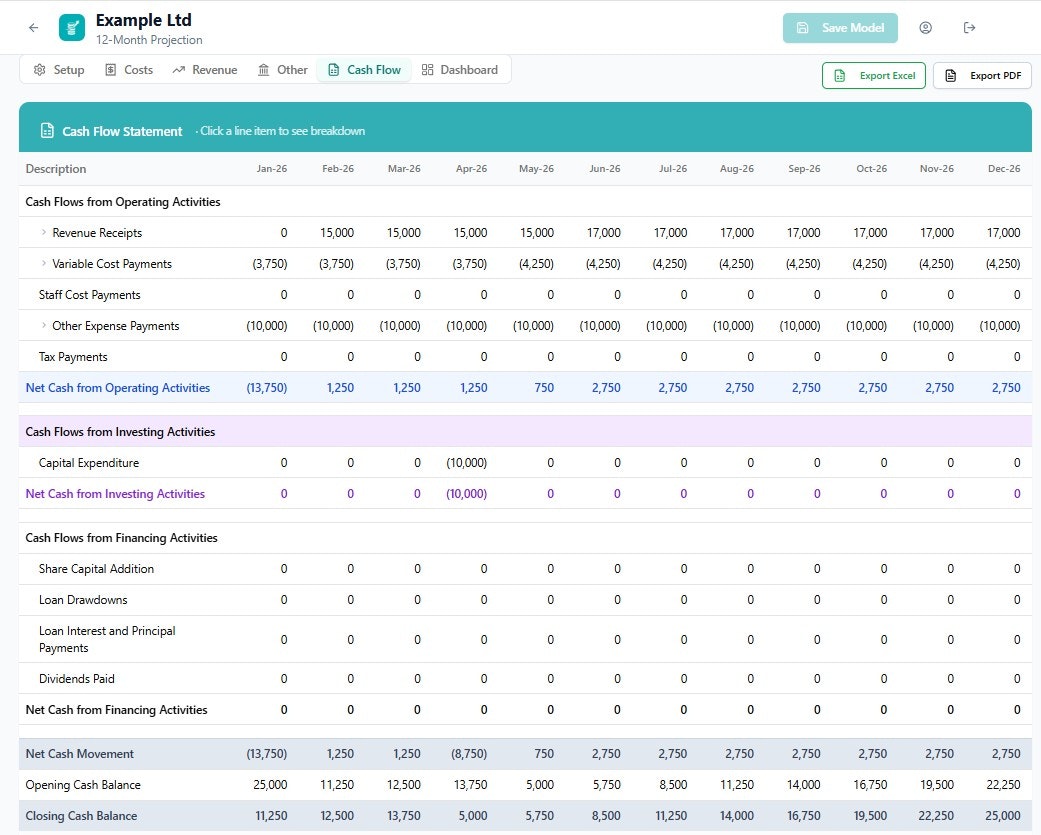Export the statement to Excel

click(874, 76)
